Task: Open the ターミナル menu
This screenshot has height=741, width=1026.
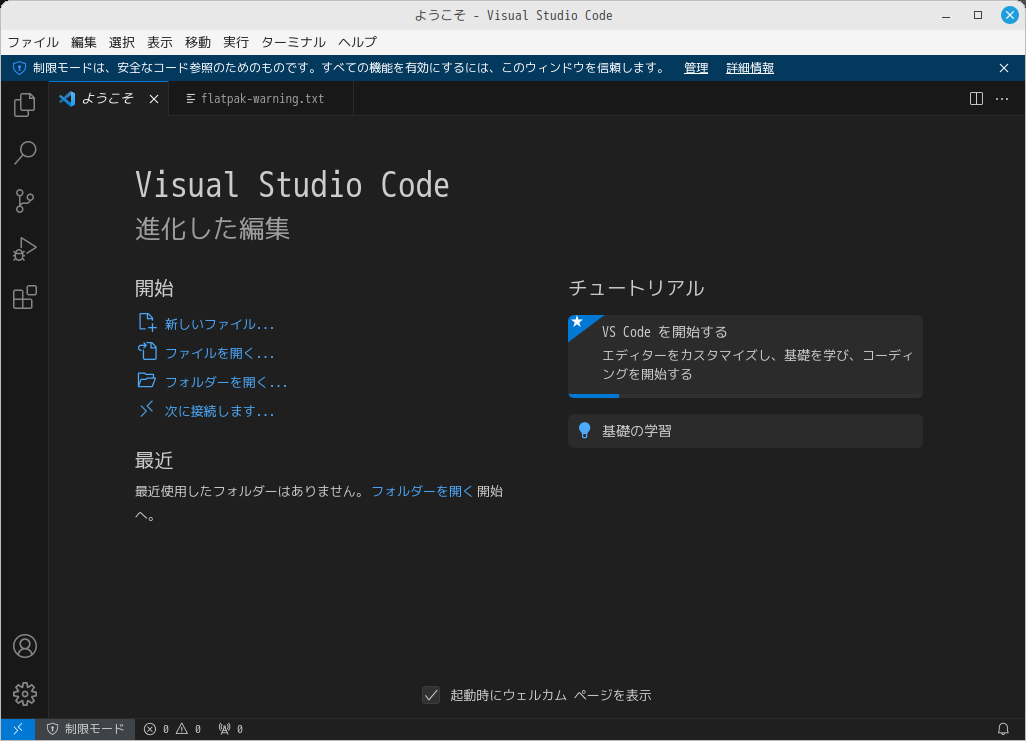Action: coord(293,43)
